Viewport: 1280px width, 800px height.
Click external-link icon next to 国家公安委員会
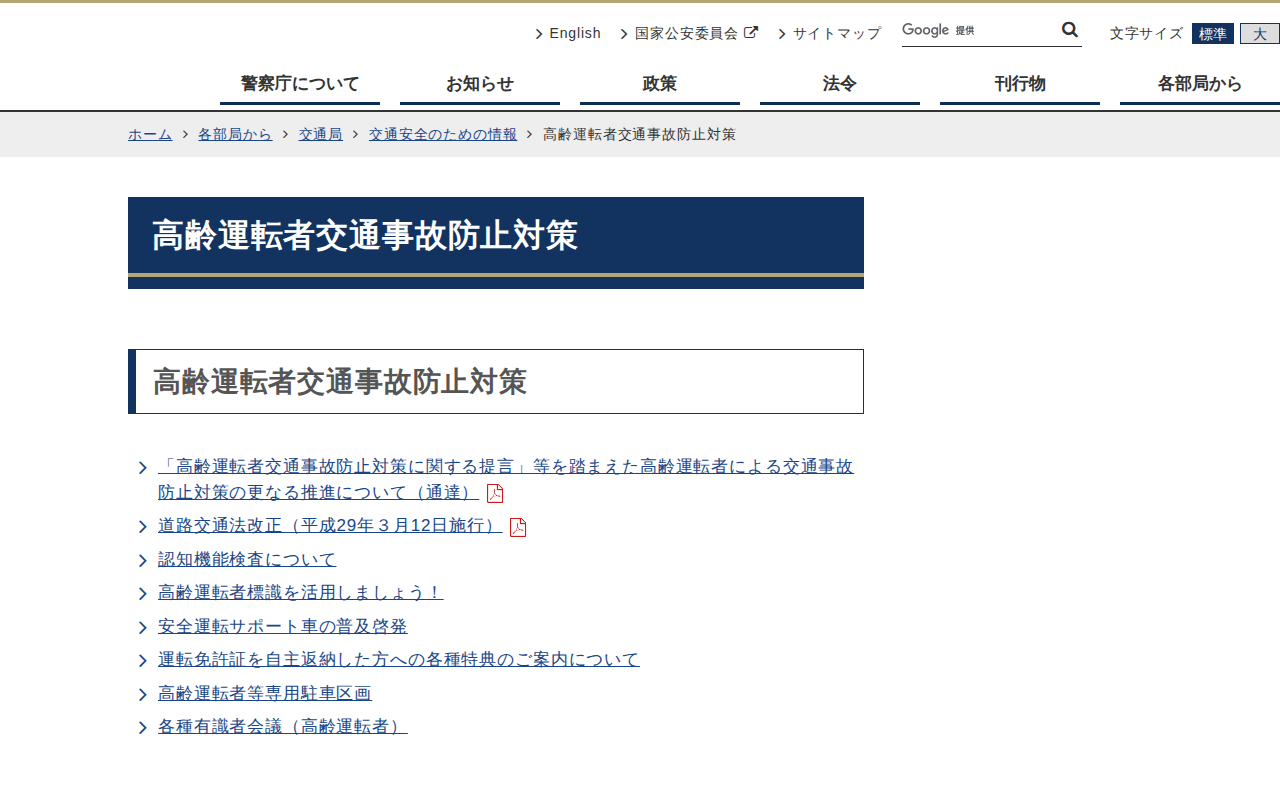pos(751,33)
